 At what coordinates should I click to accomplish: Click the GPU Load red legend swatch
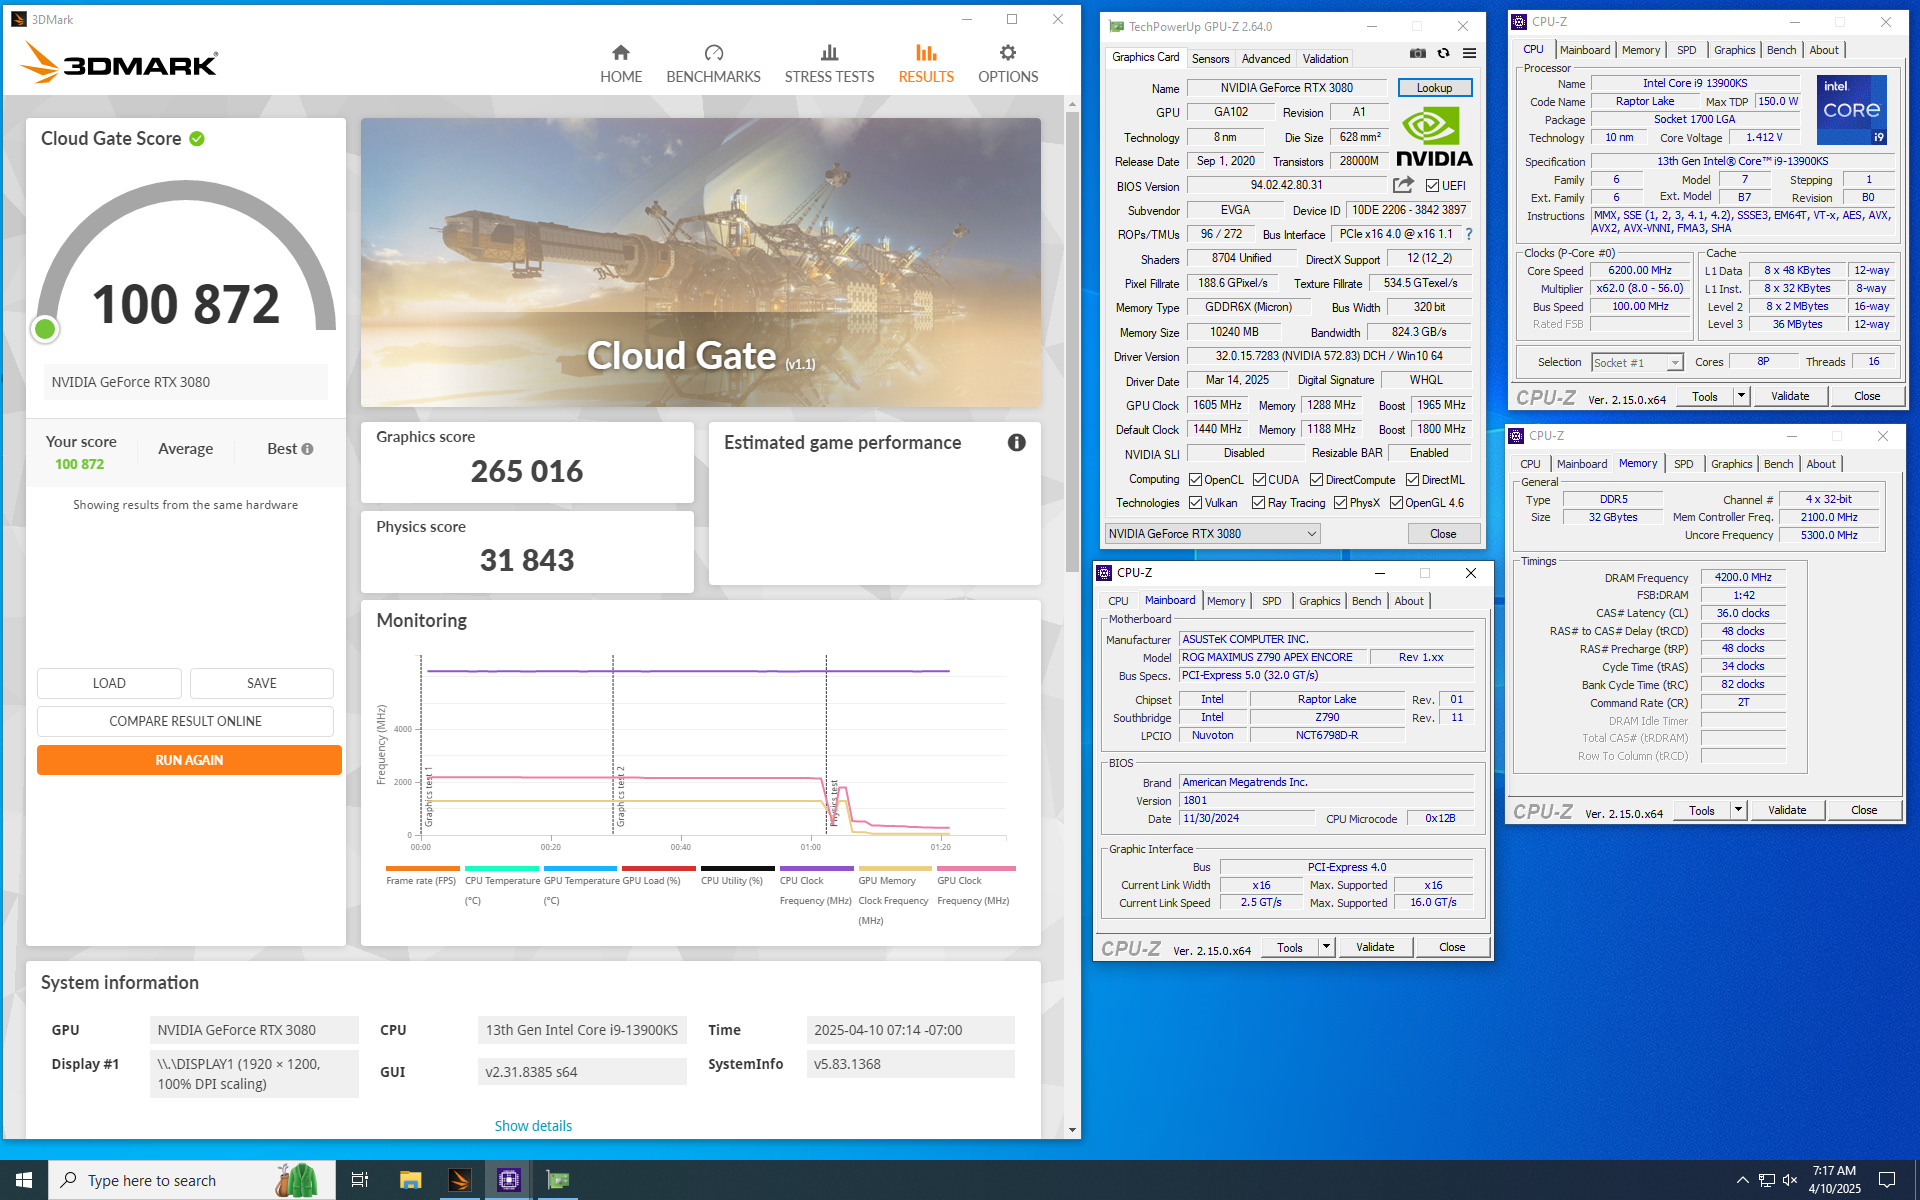tap(658, 868)
